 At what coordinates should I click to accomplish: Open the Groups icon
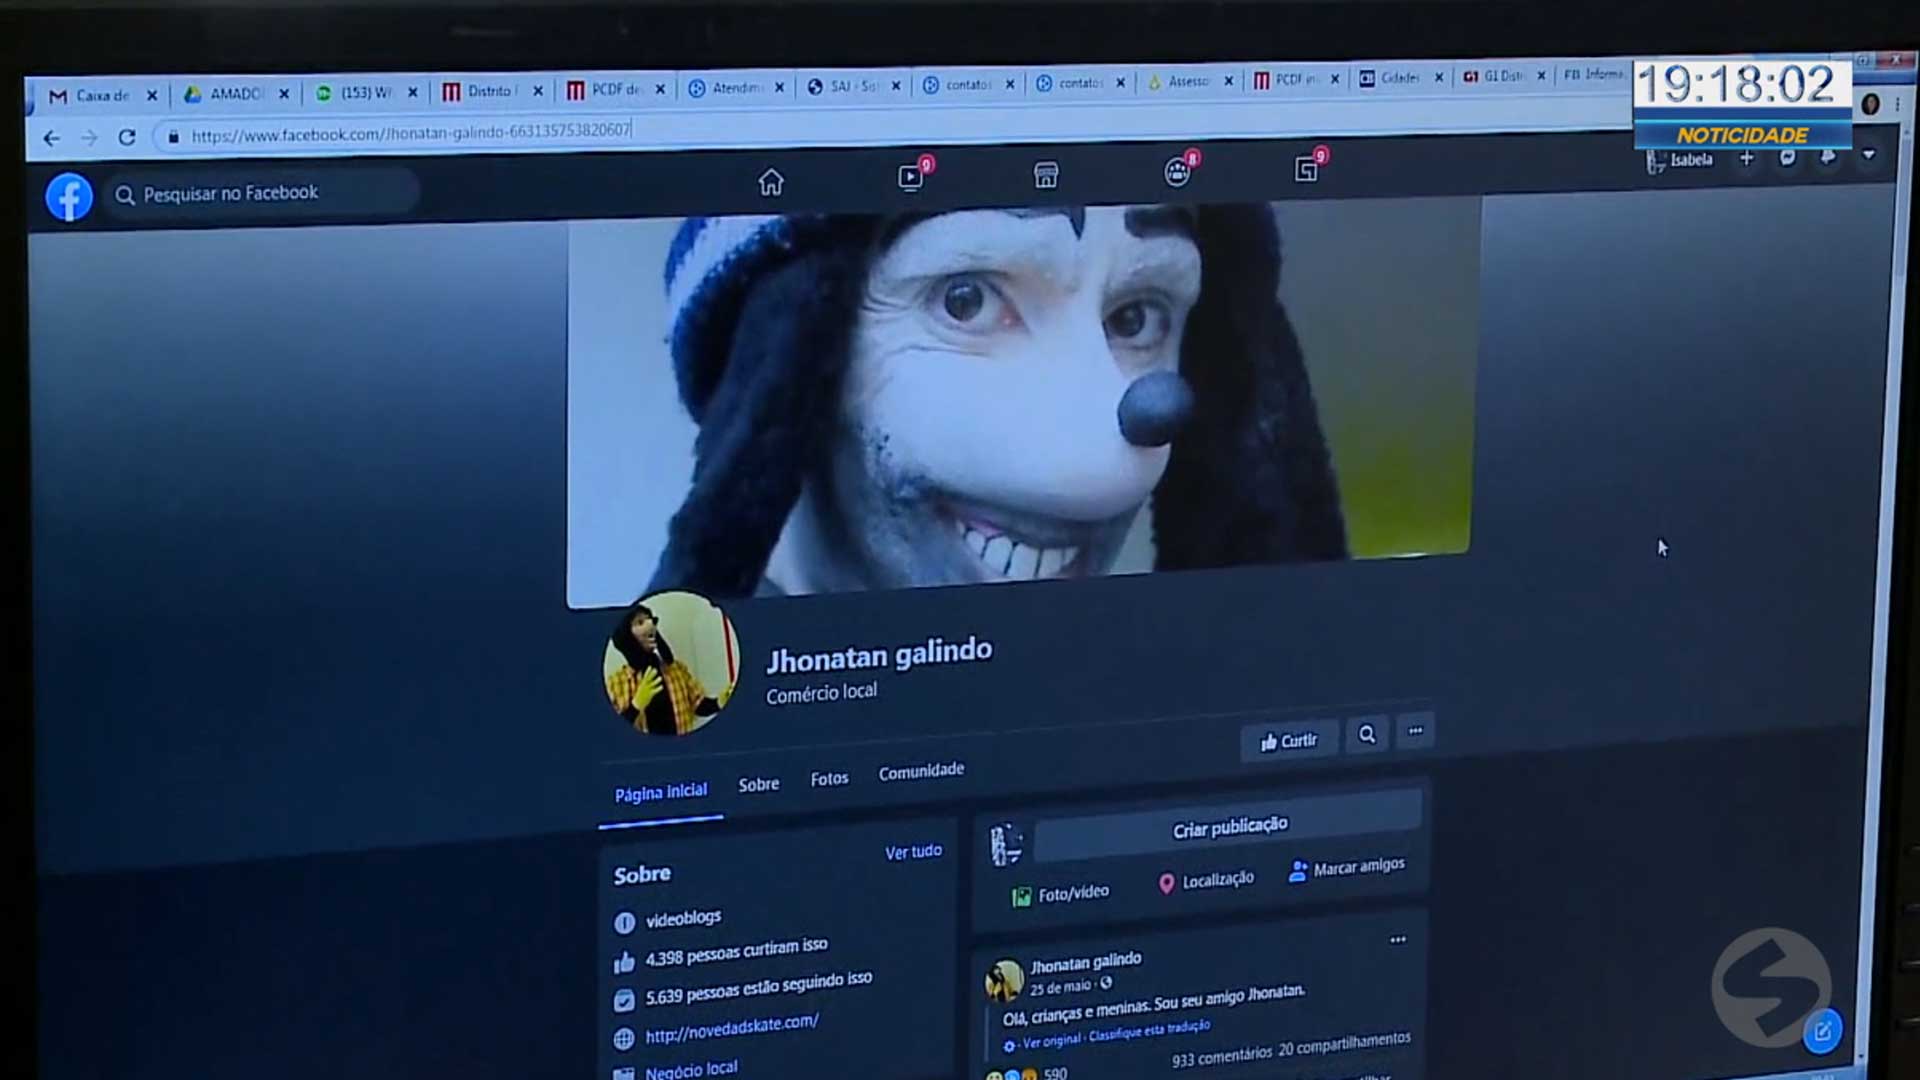click(x=1178, y=172)
